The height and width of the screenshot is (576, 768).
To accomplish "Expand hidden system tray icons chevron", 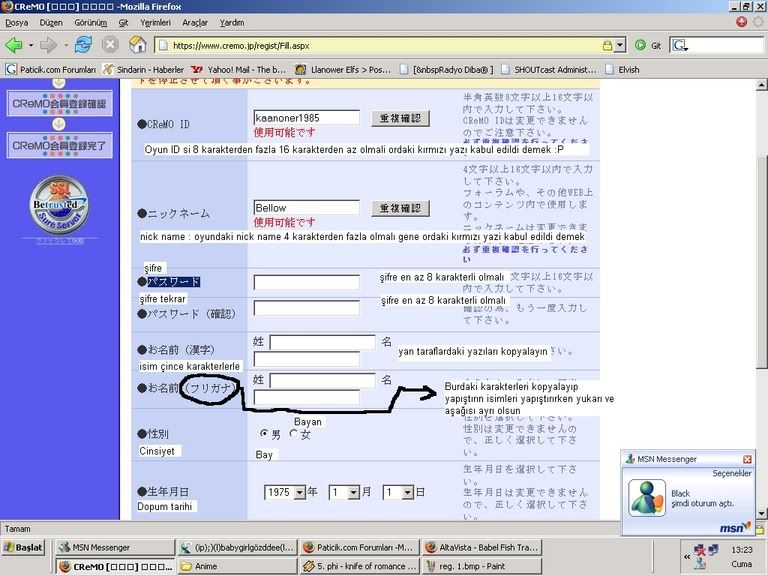I will coord(687,557).
